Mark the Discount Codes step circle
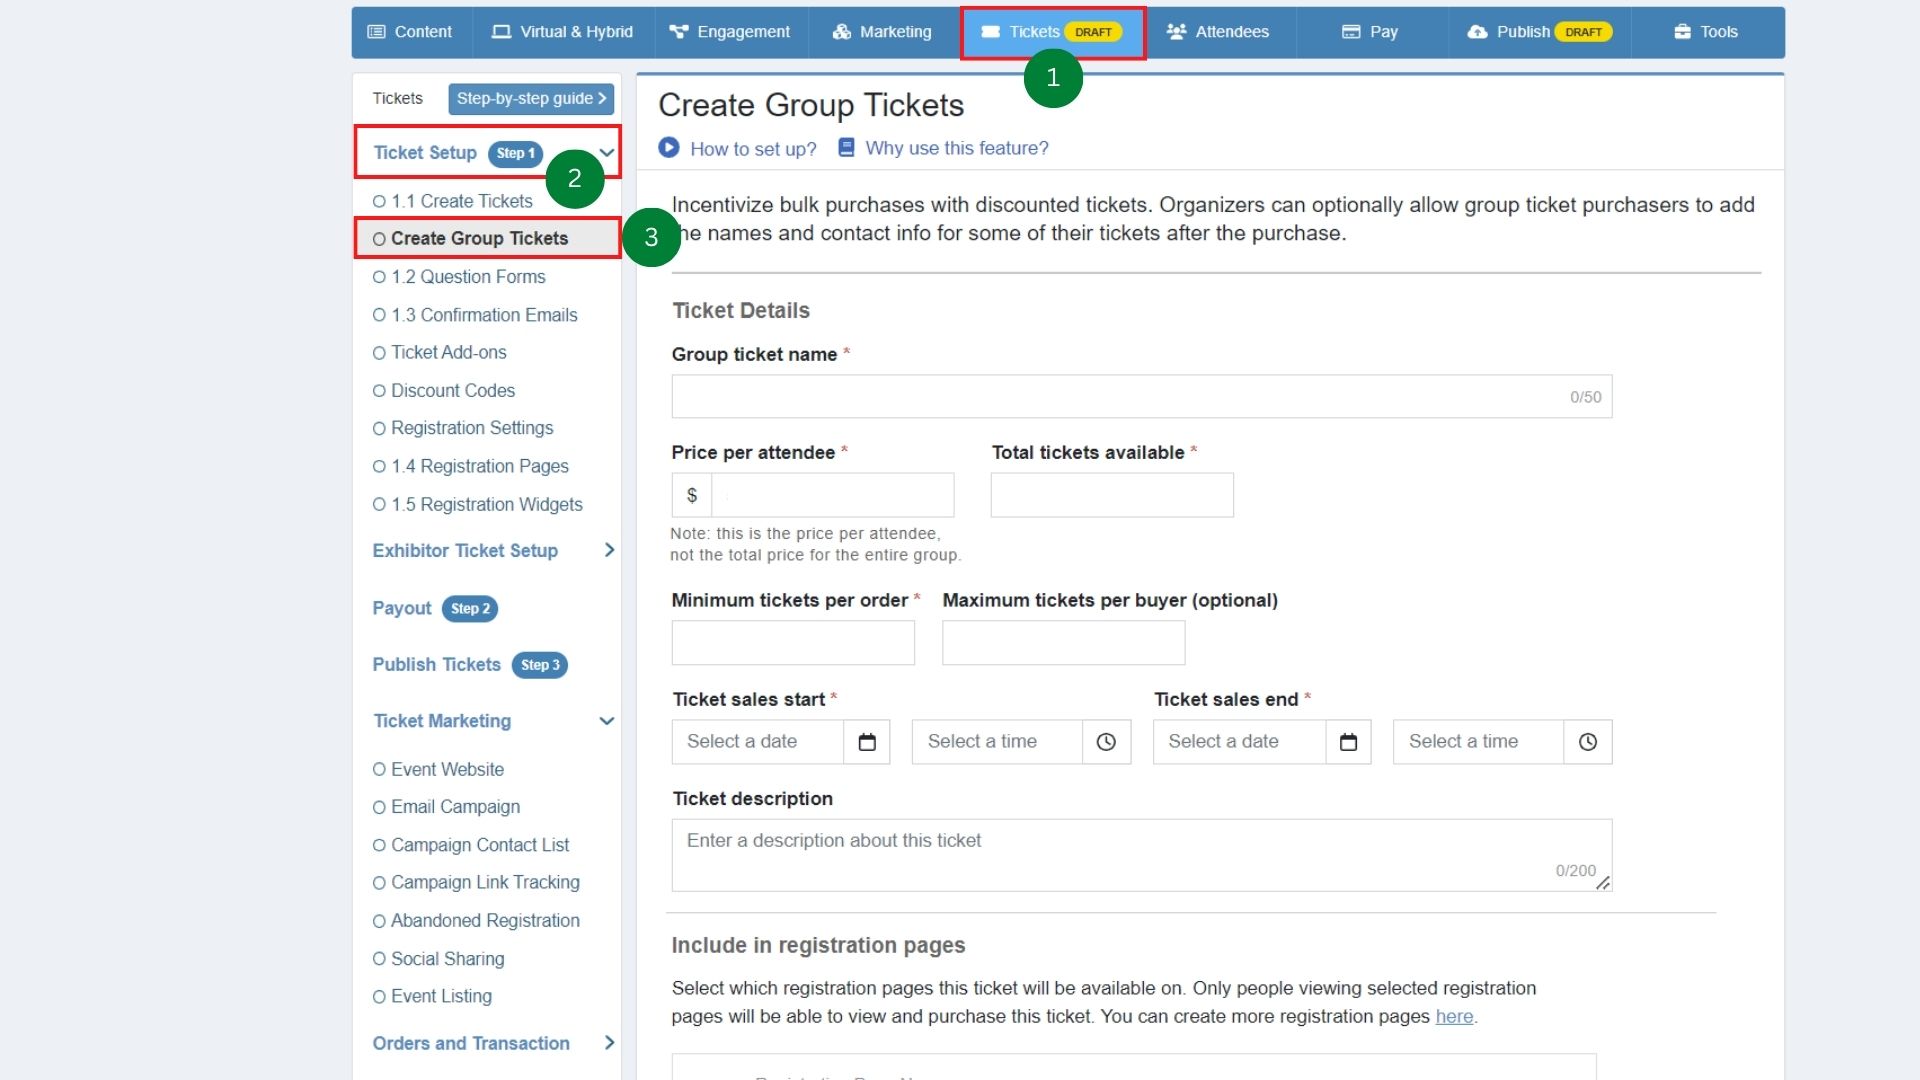The image size is (1920, 1080). [x=379, y=390]
